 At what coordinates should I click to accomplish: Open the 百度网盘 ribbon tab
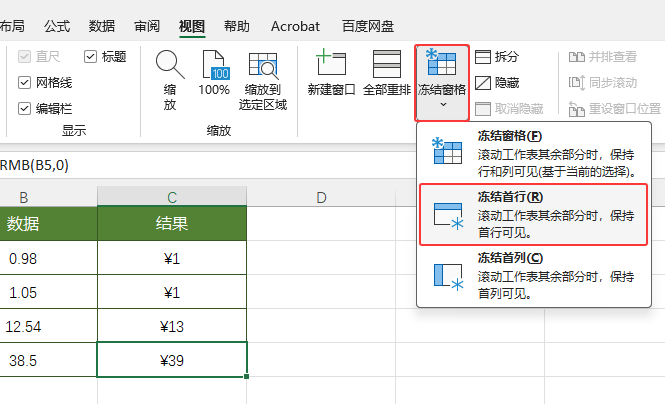click(368, 26)
